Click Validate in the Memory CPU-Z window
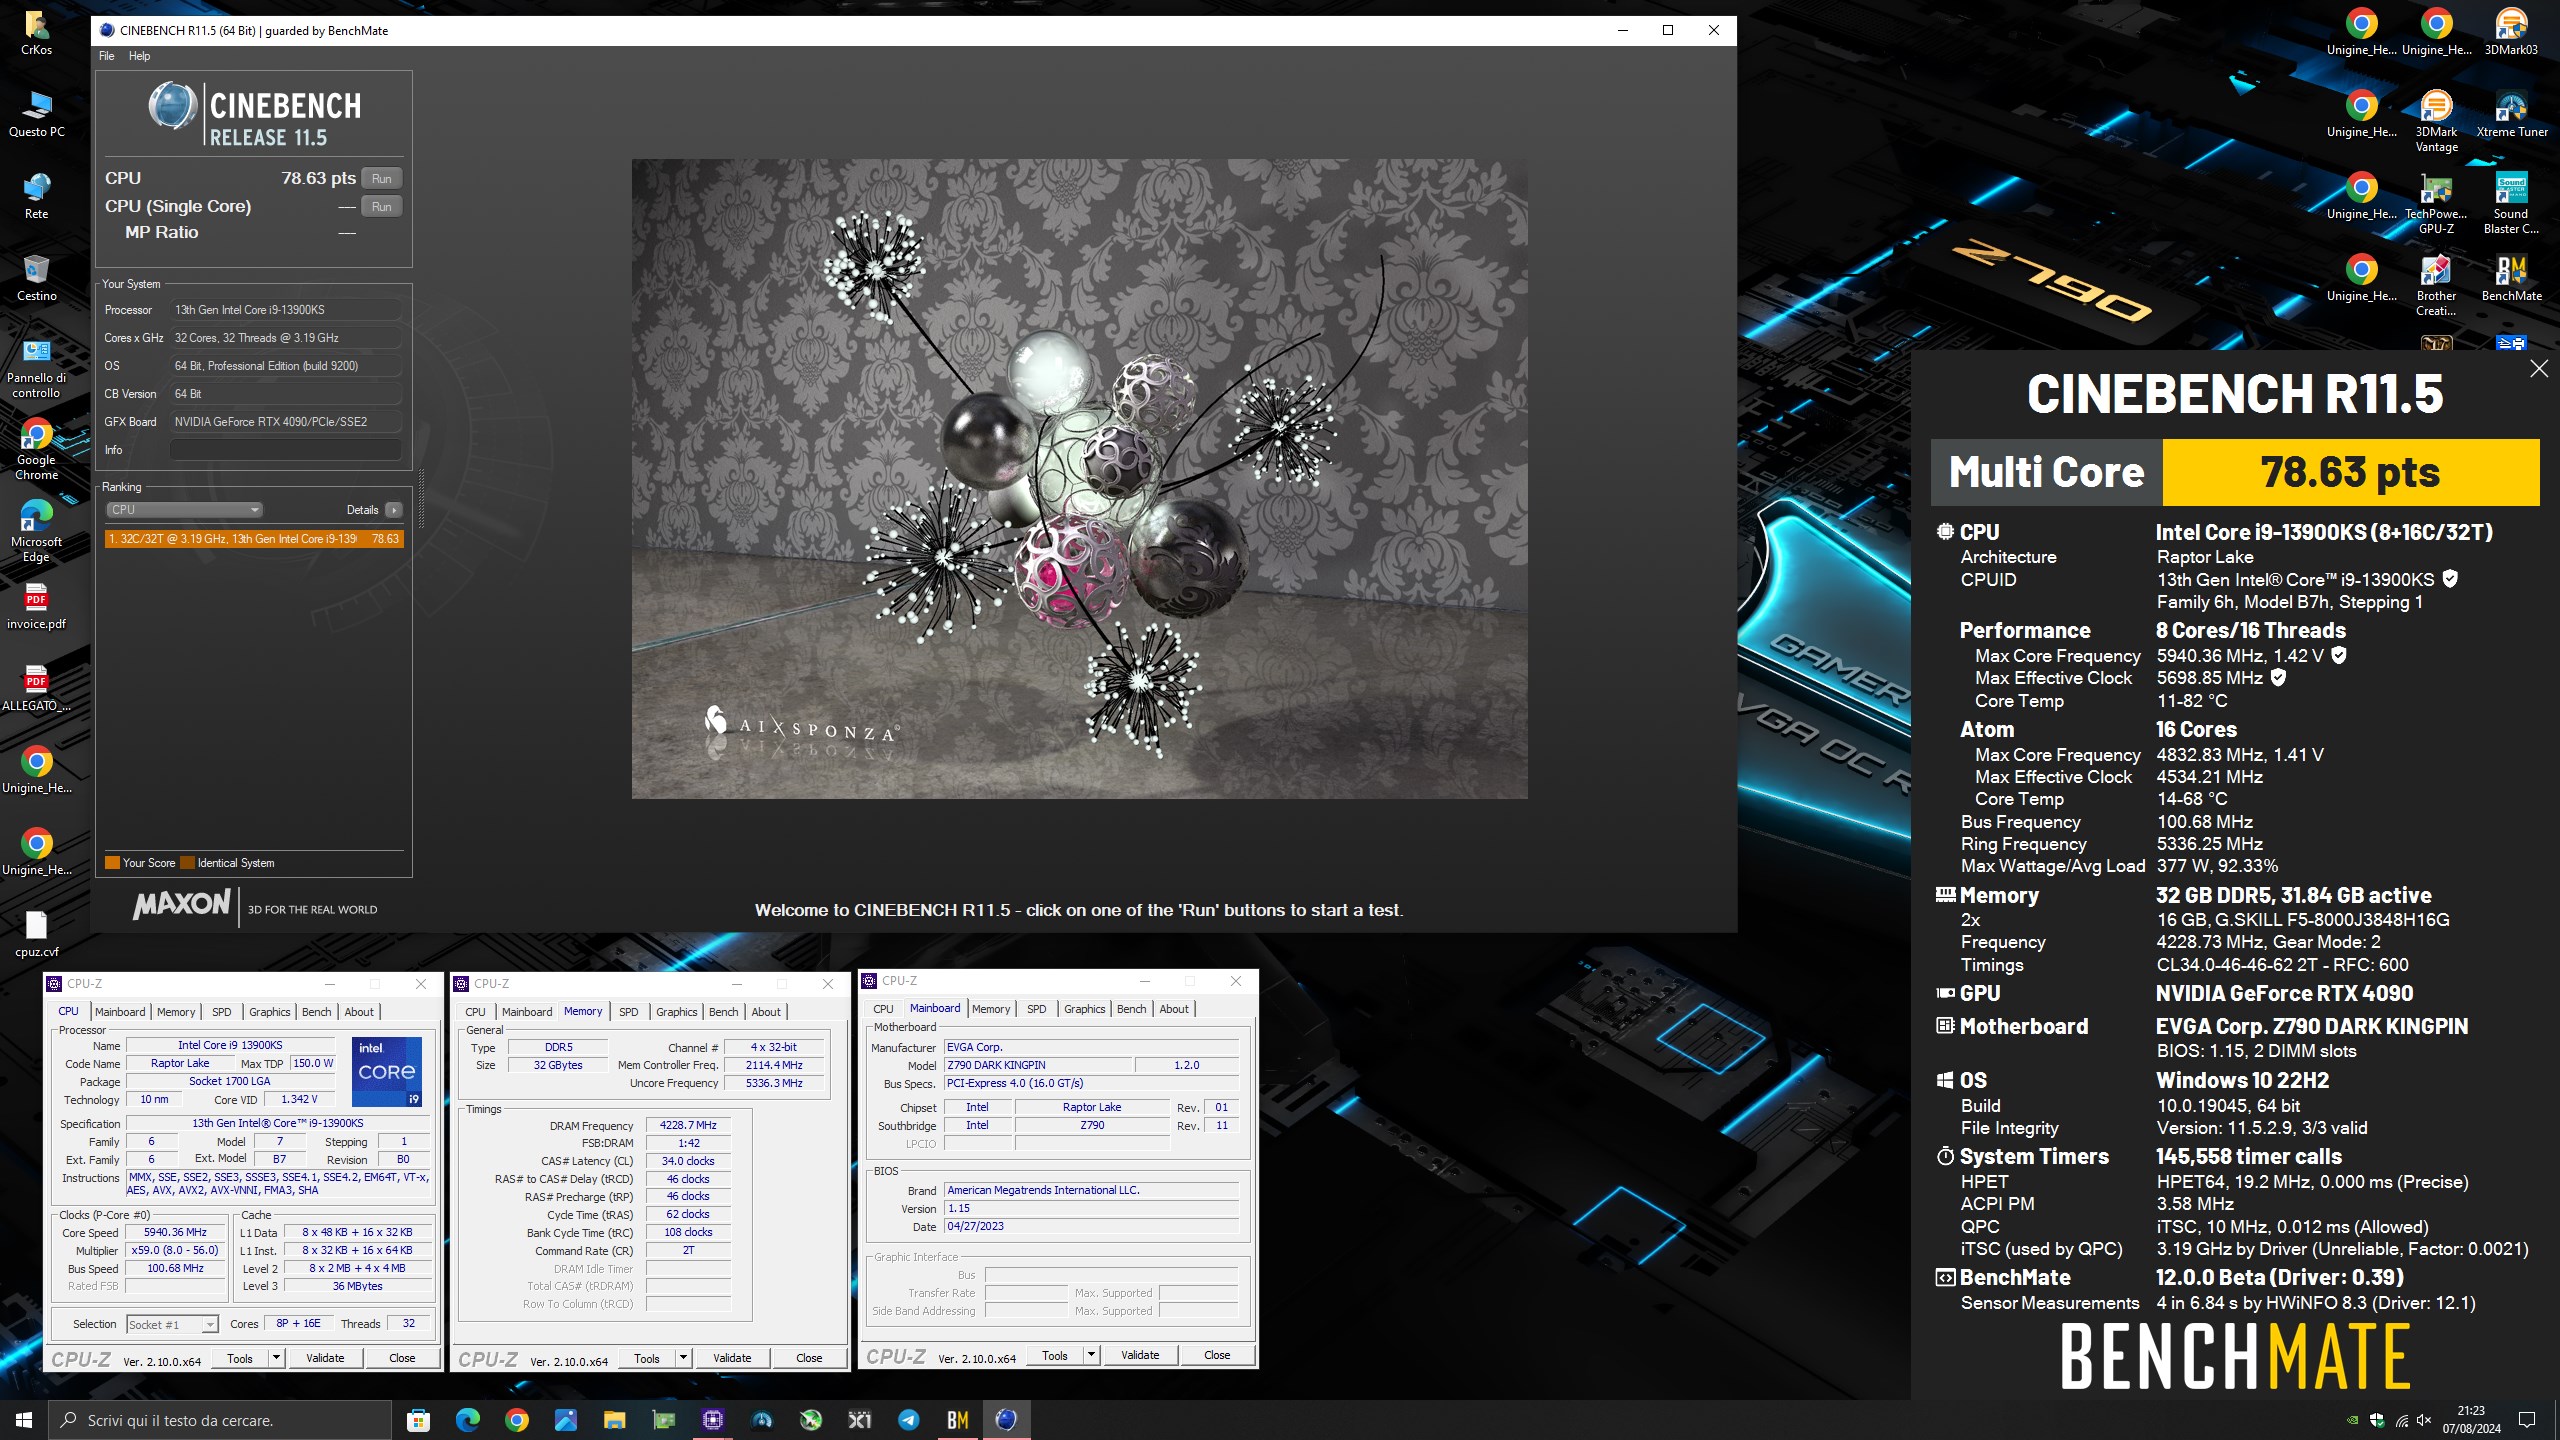 pyautogui.click(x=732, y=1358)
